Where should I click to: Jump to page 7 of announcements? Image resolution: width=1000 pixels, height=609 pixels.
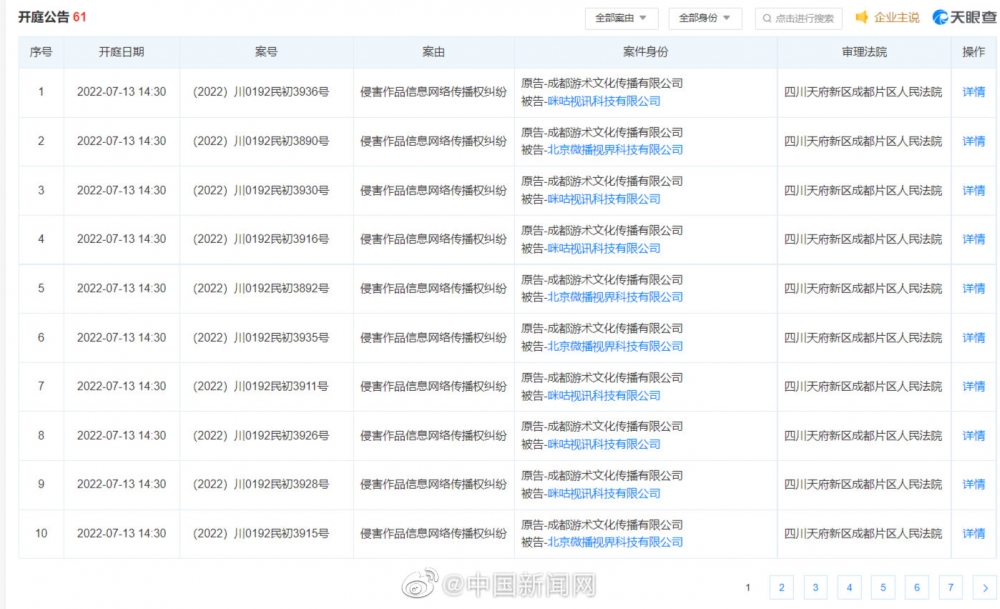[x=951, y=588]
